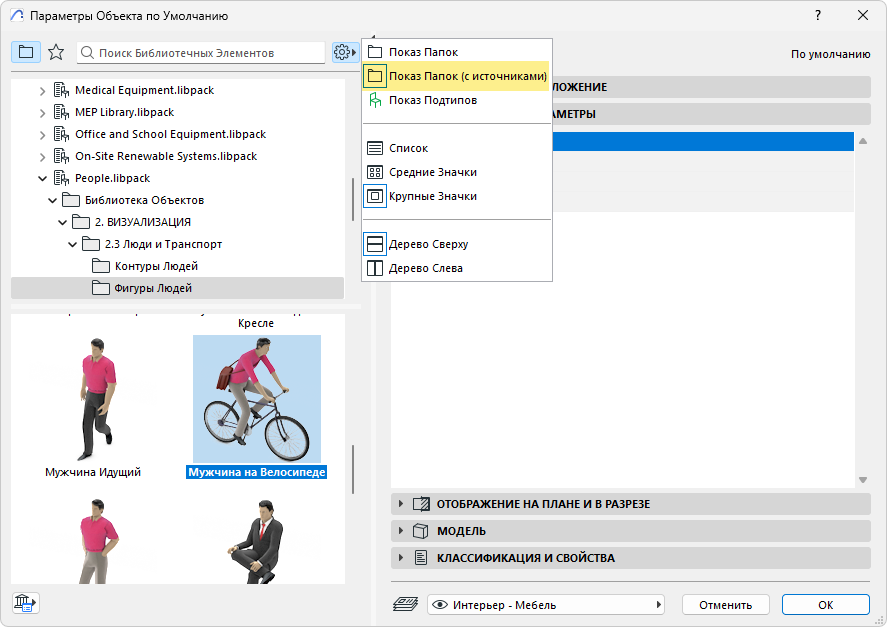Click 'Дерево Слева' split icon
The image size is (887, 627).
coord(375,268)
